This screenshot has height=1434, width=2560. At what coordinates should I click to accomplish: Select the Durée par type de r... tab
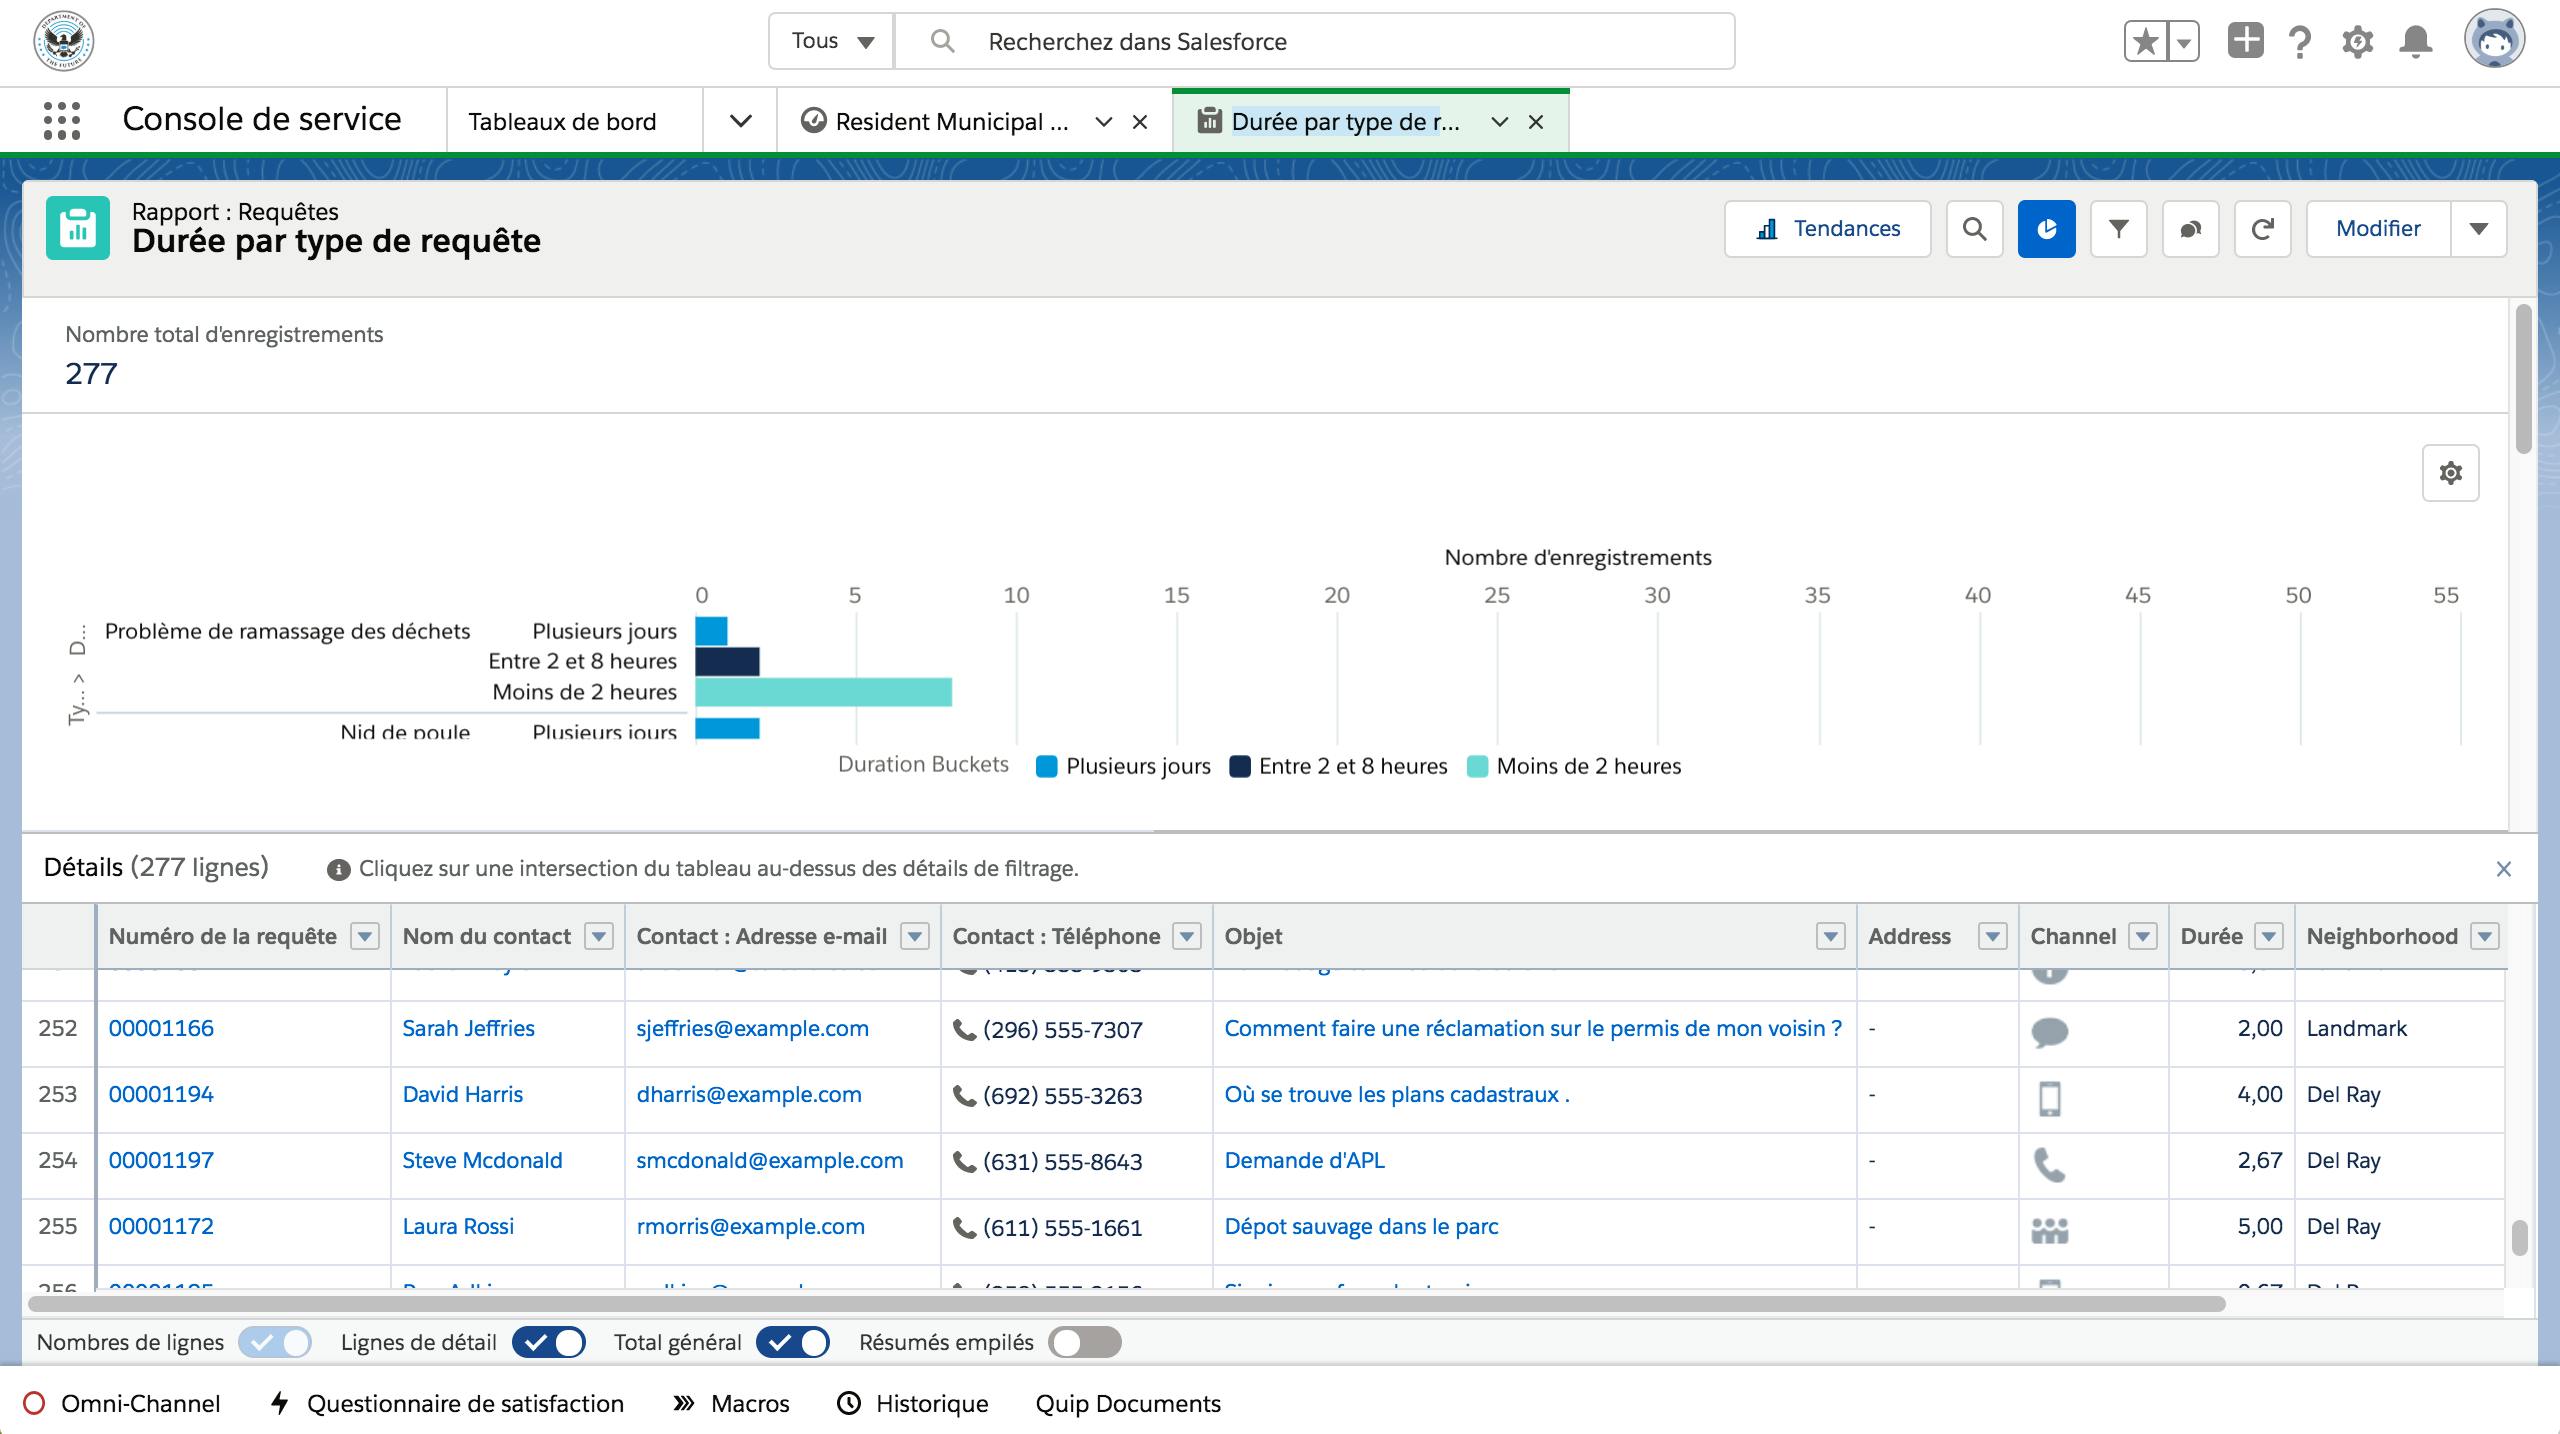[x=1340, y=120]
